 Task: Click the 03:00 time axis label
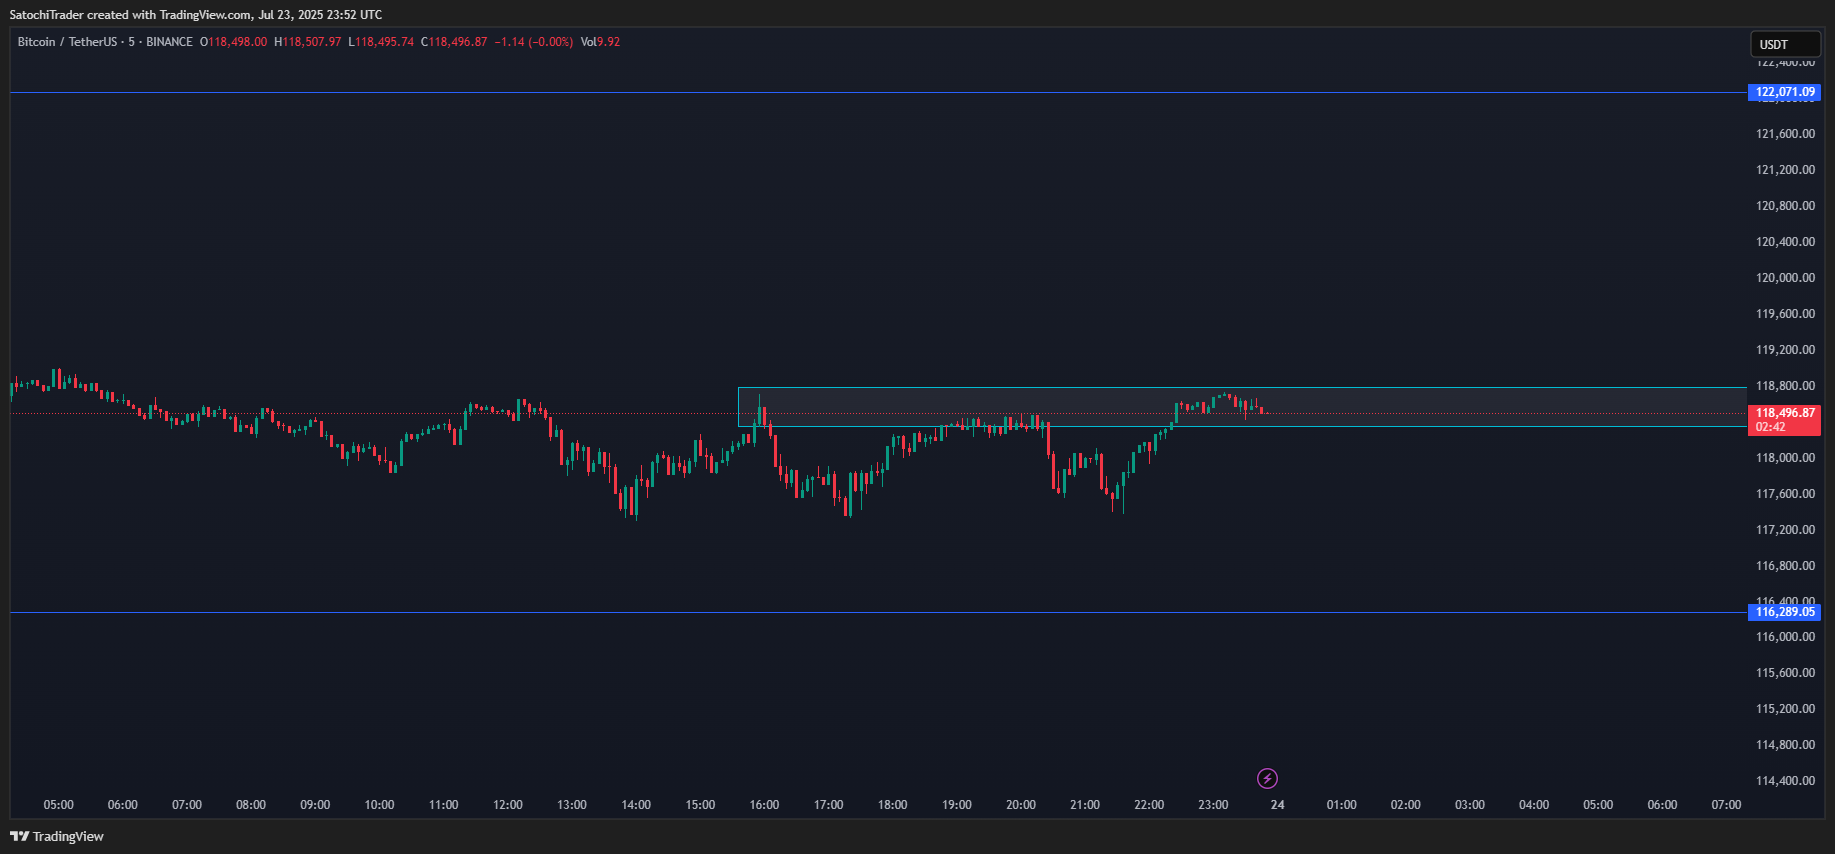1470,805
